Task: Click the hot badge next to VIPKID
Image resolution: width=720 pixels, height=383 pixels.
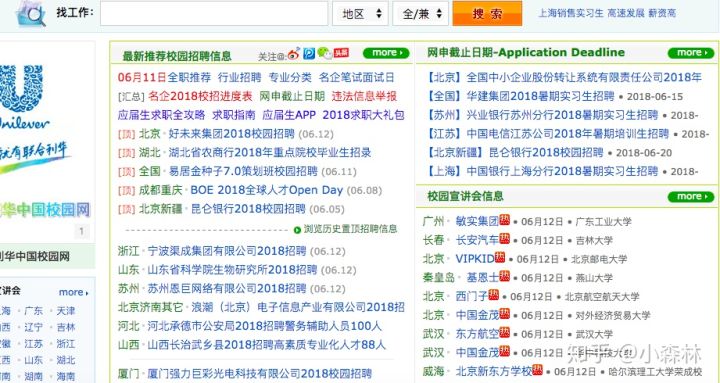Action: tap(500, 257)
